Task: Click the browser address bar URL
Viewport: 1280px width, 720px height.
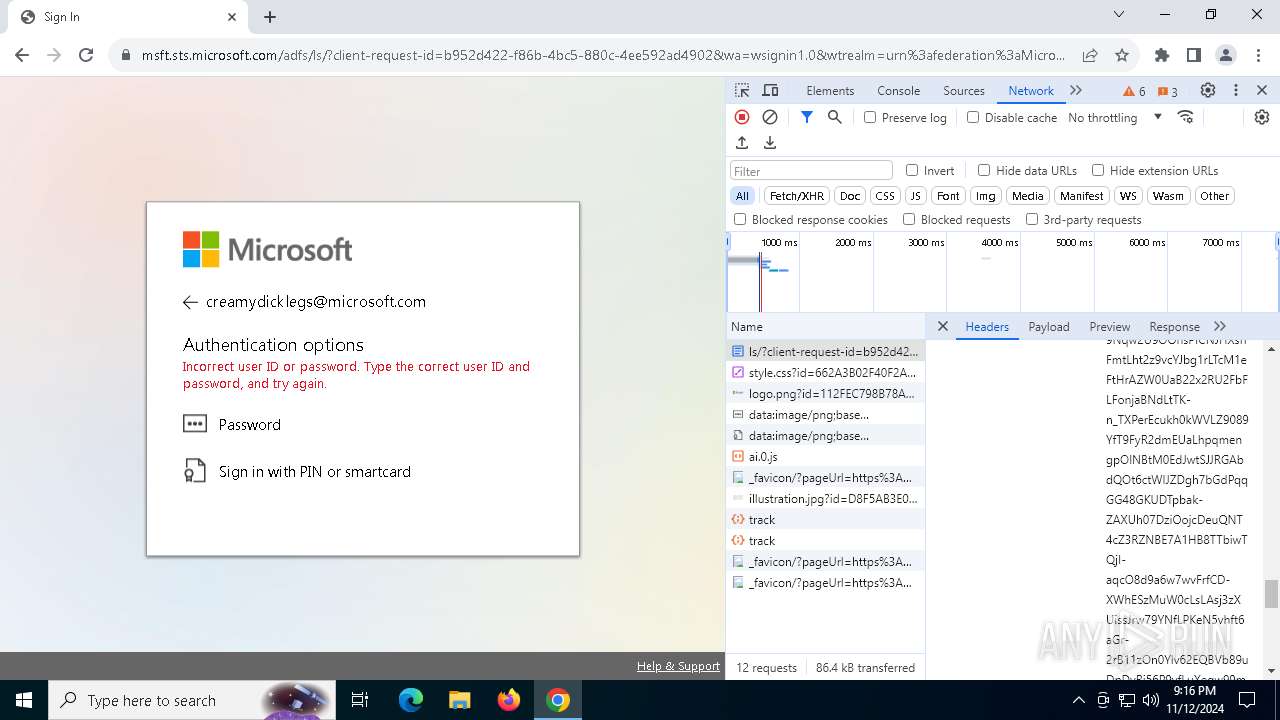Action: pos(602,55)
